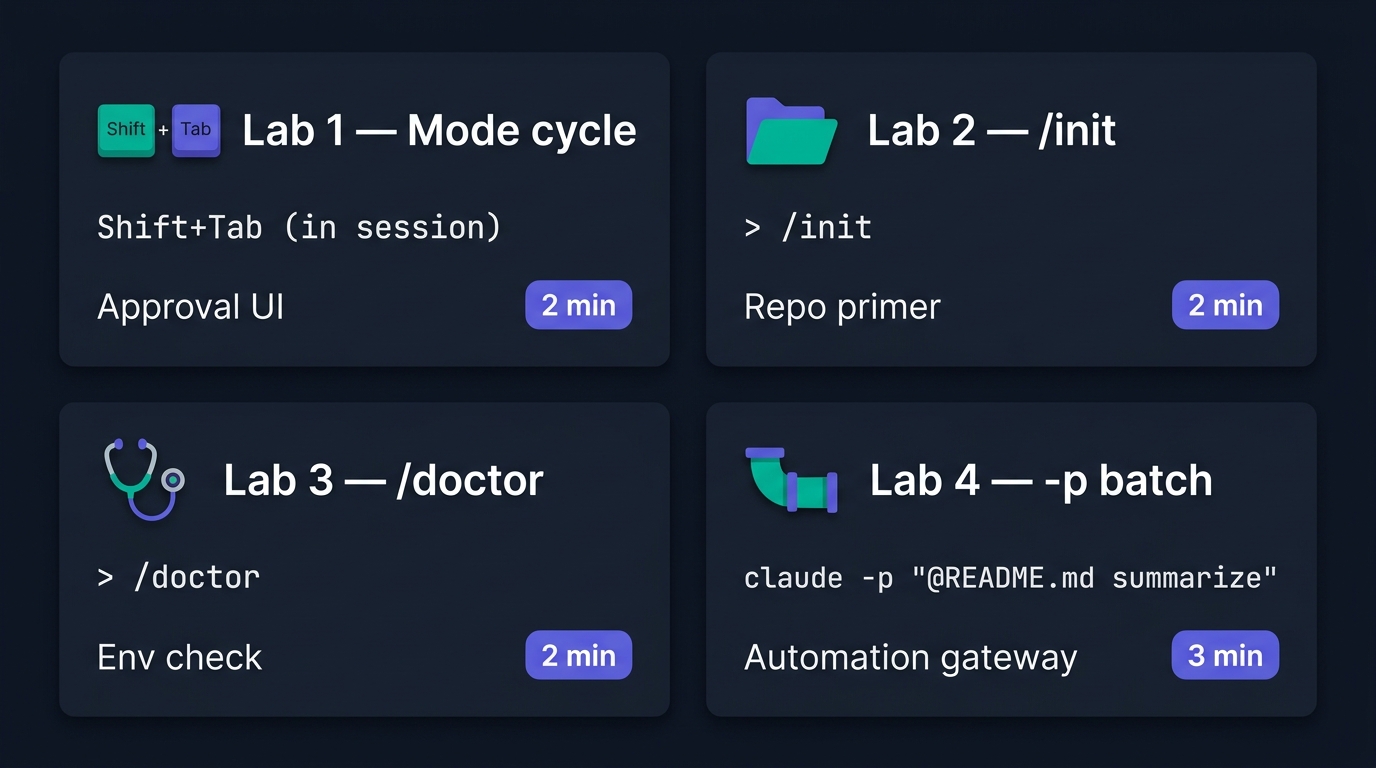Select the Lab 2 — /init title
This screenshot has height=768, width=1376.
click(991, 131)
